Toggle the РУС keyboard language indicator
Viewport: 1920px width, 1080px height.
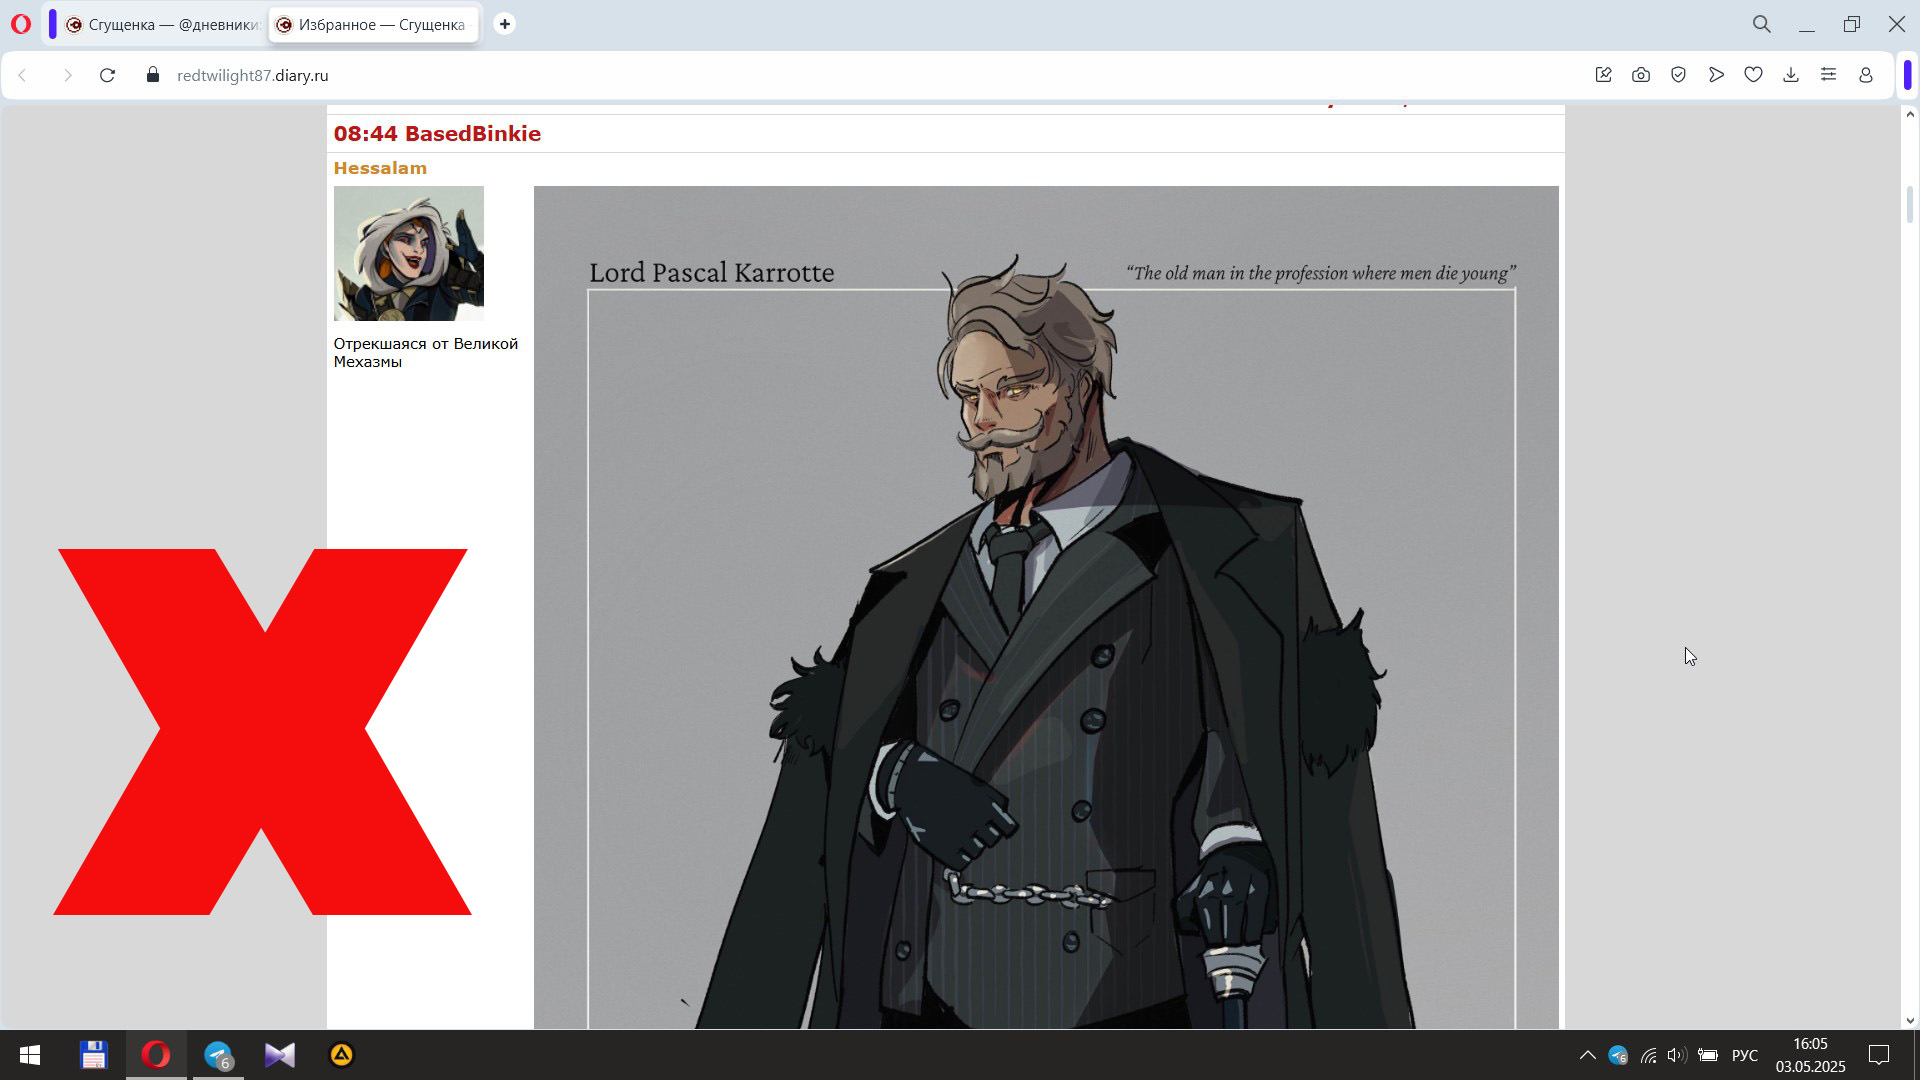pyautogui.click(x=1745, y=1055)
